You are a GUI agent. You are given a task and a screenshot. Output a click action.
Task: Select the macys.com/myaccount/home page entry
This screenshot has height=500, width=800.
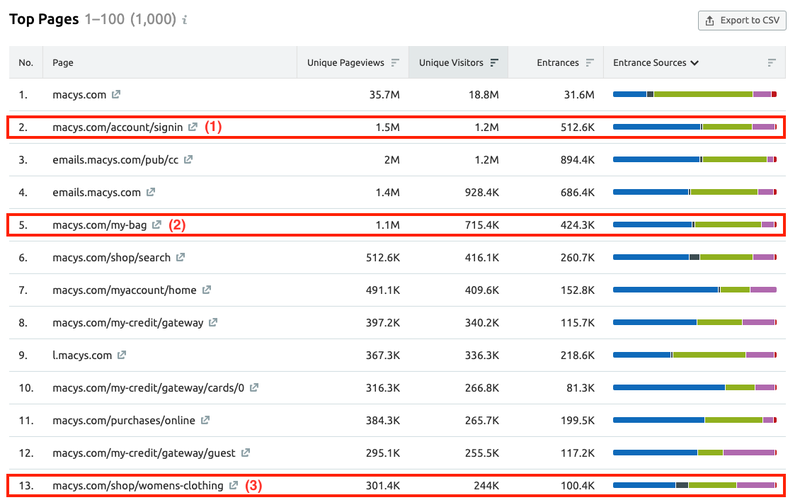pyautogui.click(x=124, y=290)
